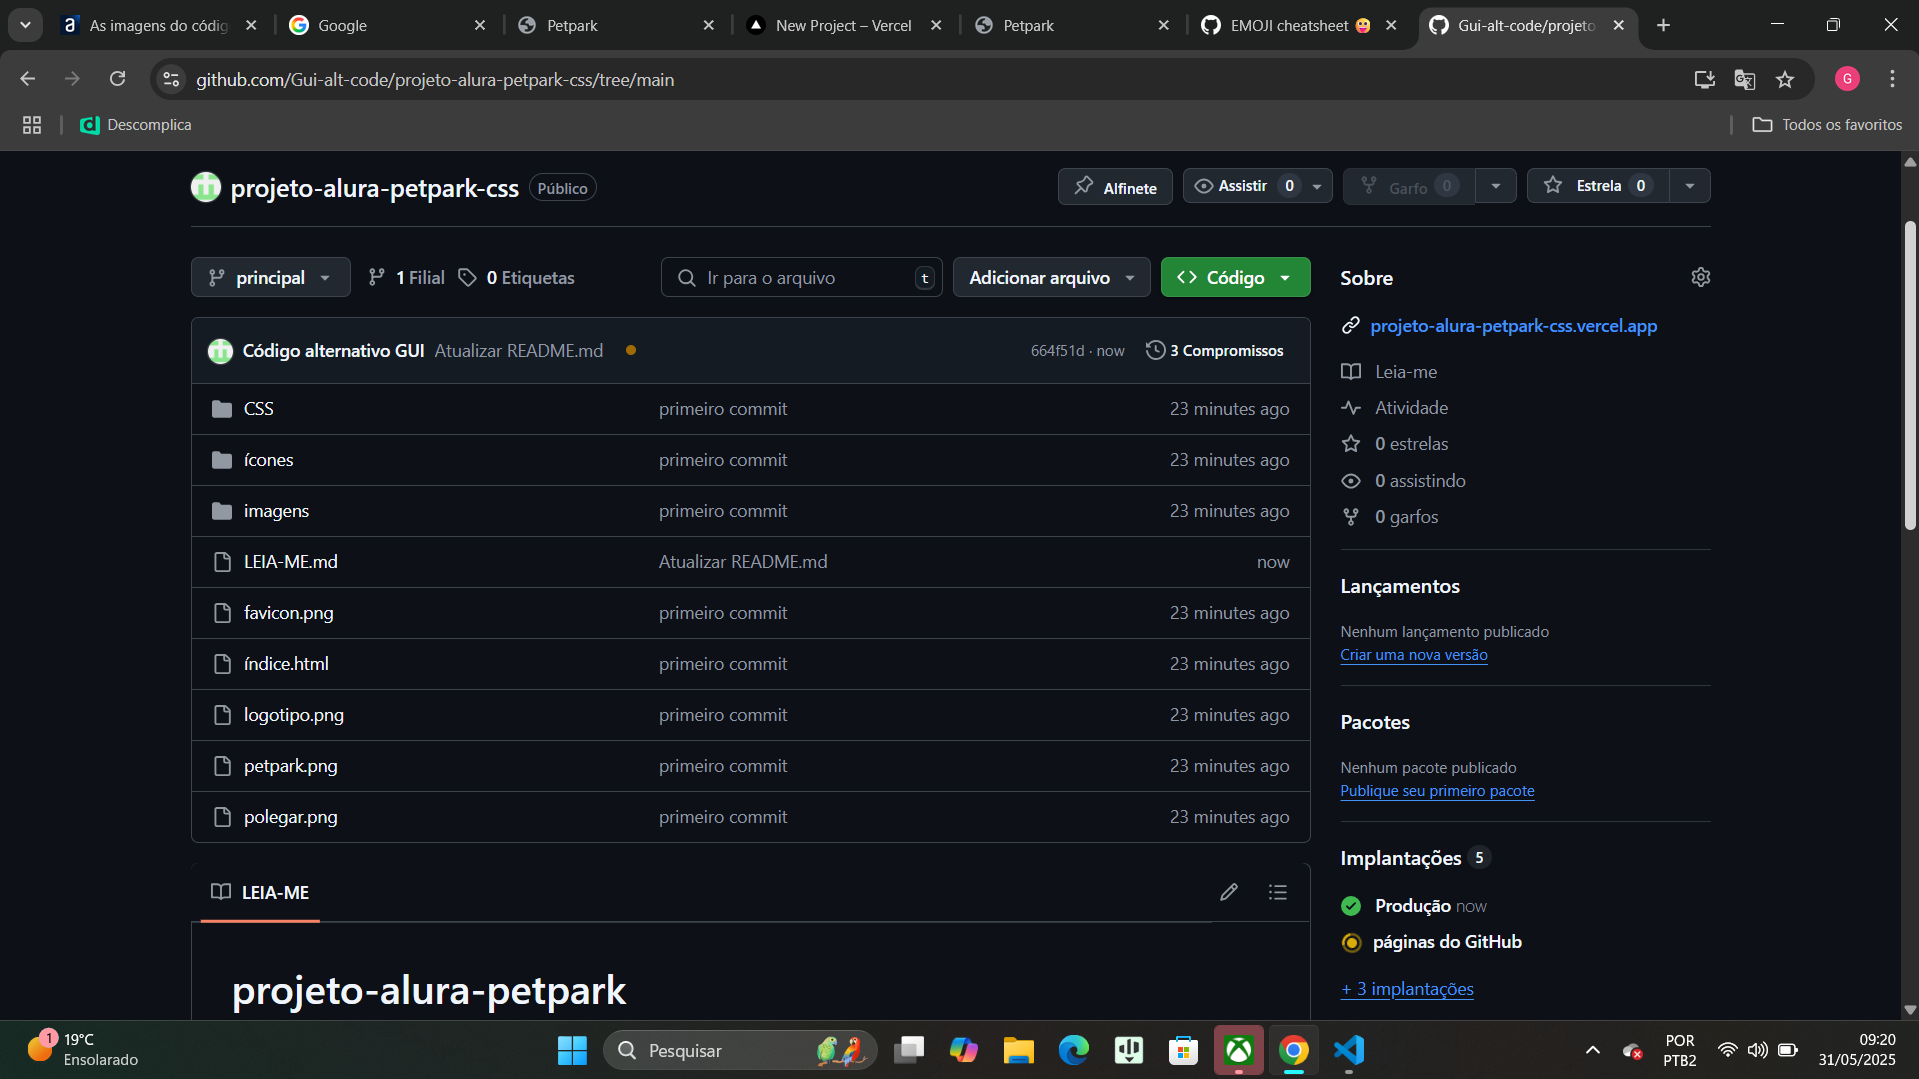Click the Google Translate icon in address bar

tap(1745, 79)
